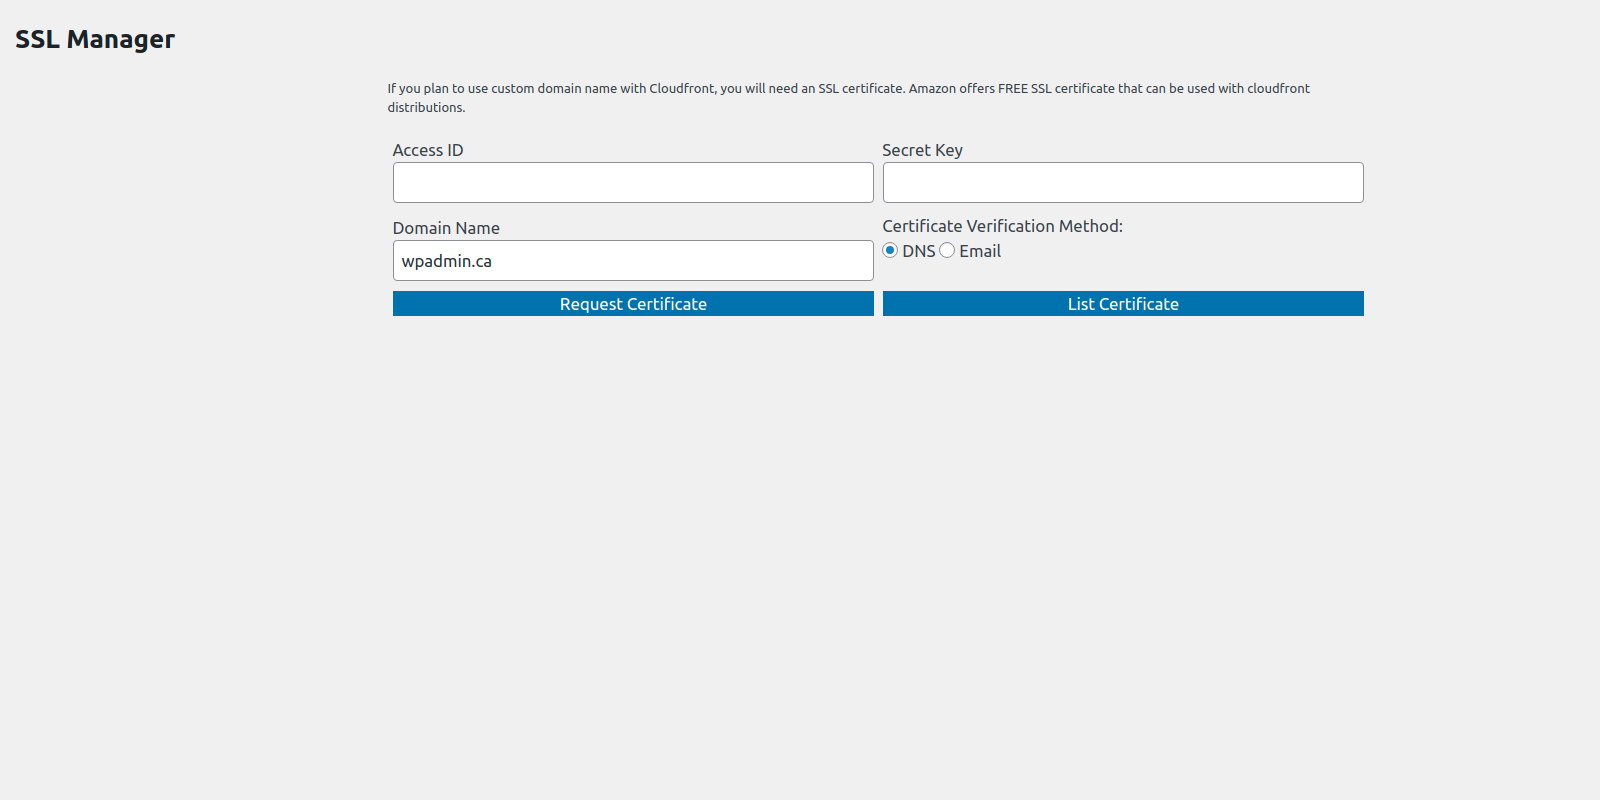The image size is (1600, 800).
Task: Click the Domain Name label text
Action: pyautogui.click(x=446, y=228)
